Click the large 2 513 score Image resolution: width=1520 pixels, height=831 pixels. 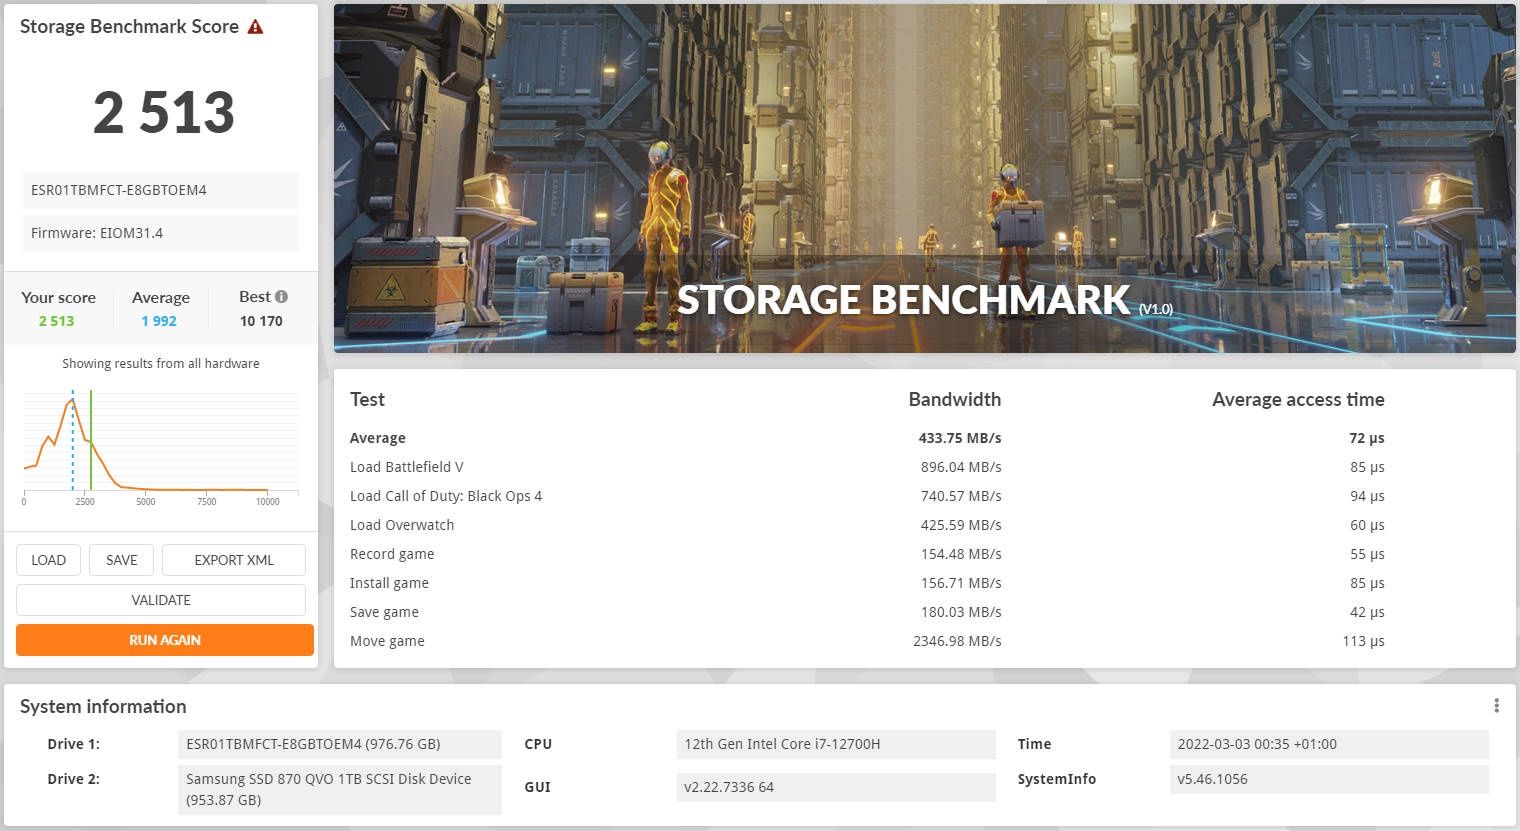[x=164, y=112]
